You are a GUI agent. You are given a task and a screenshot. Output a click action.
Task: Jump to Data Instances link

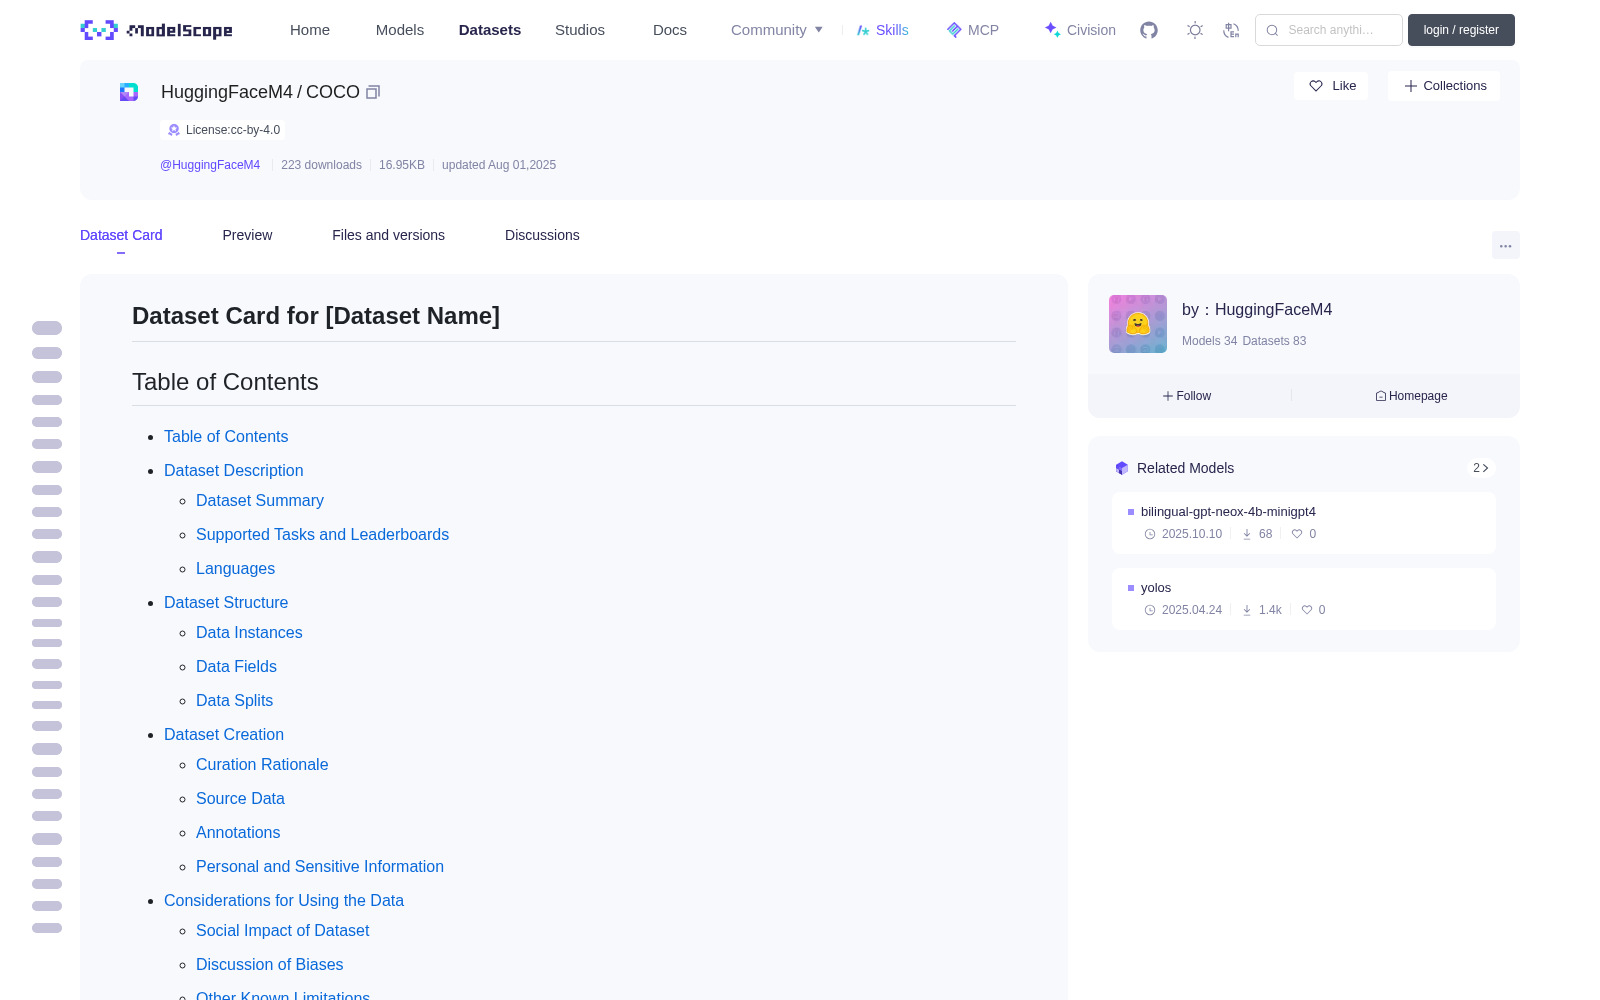point(249,632)
